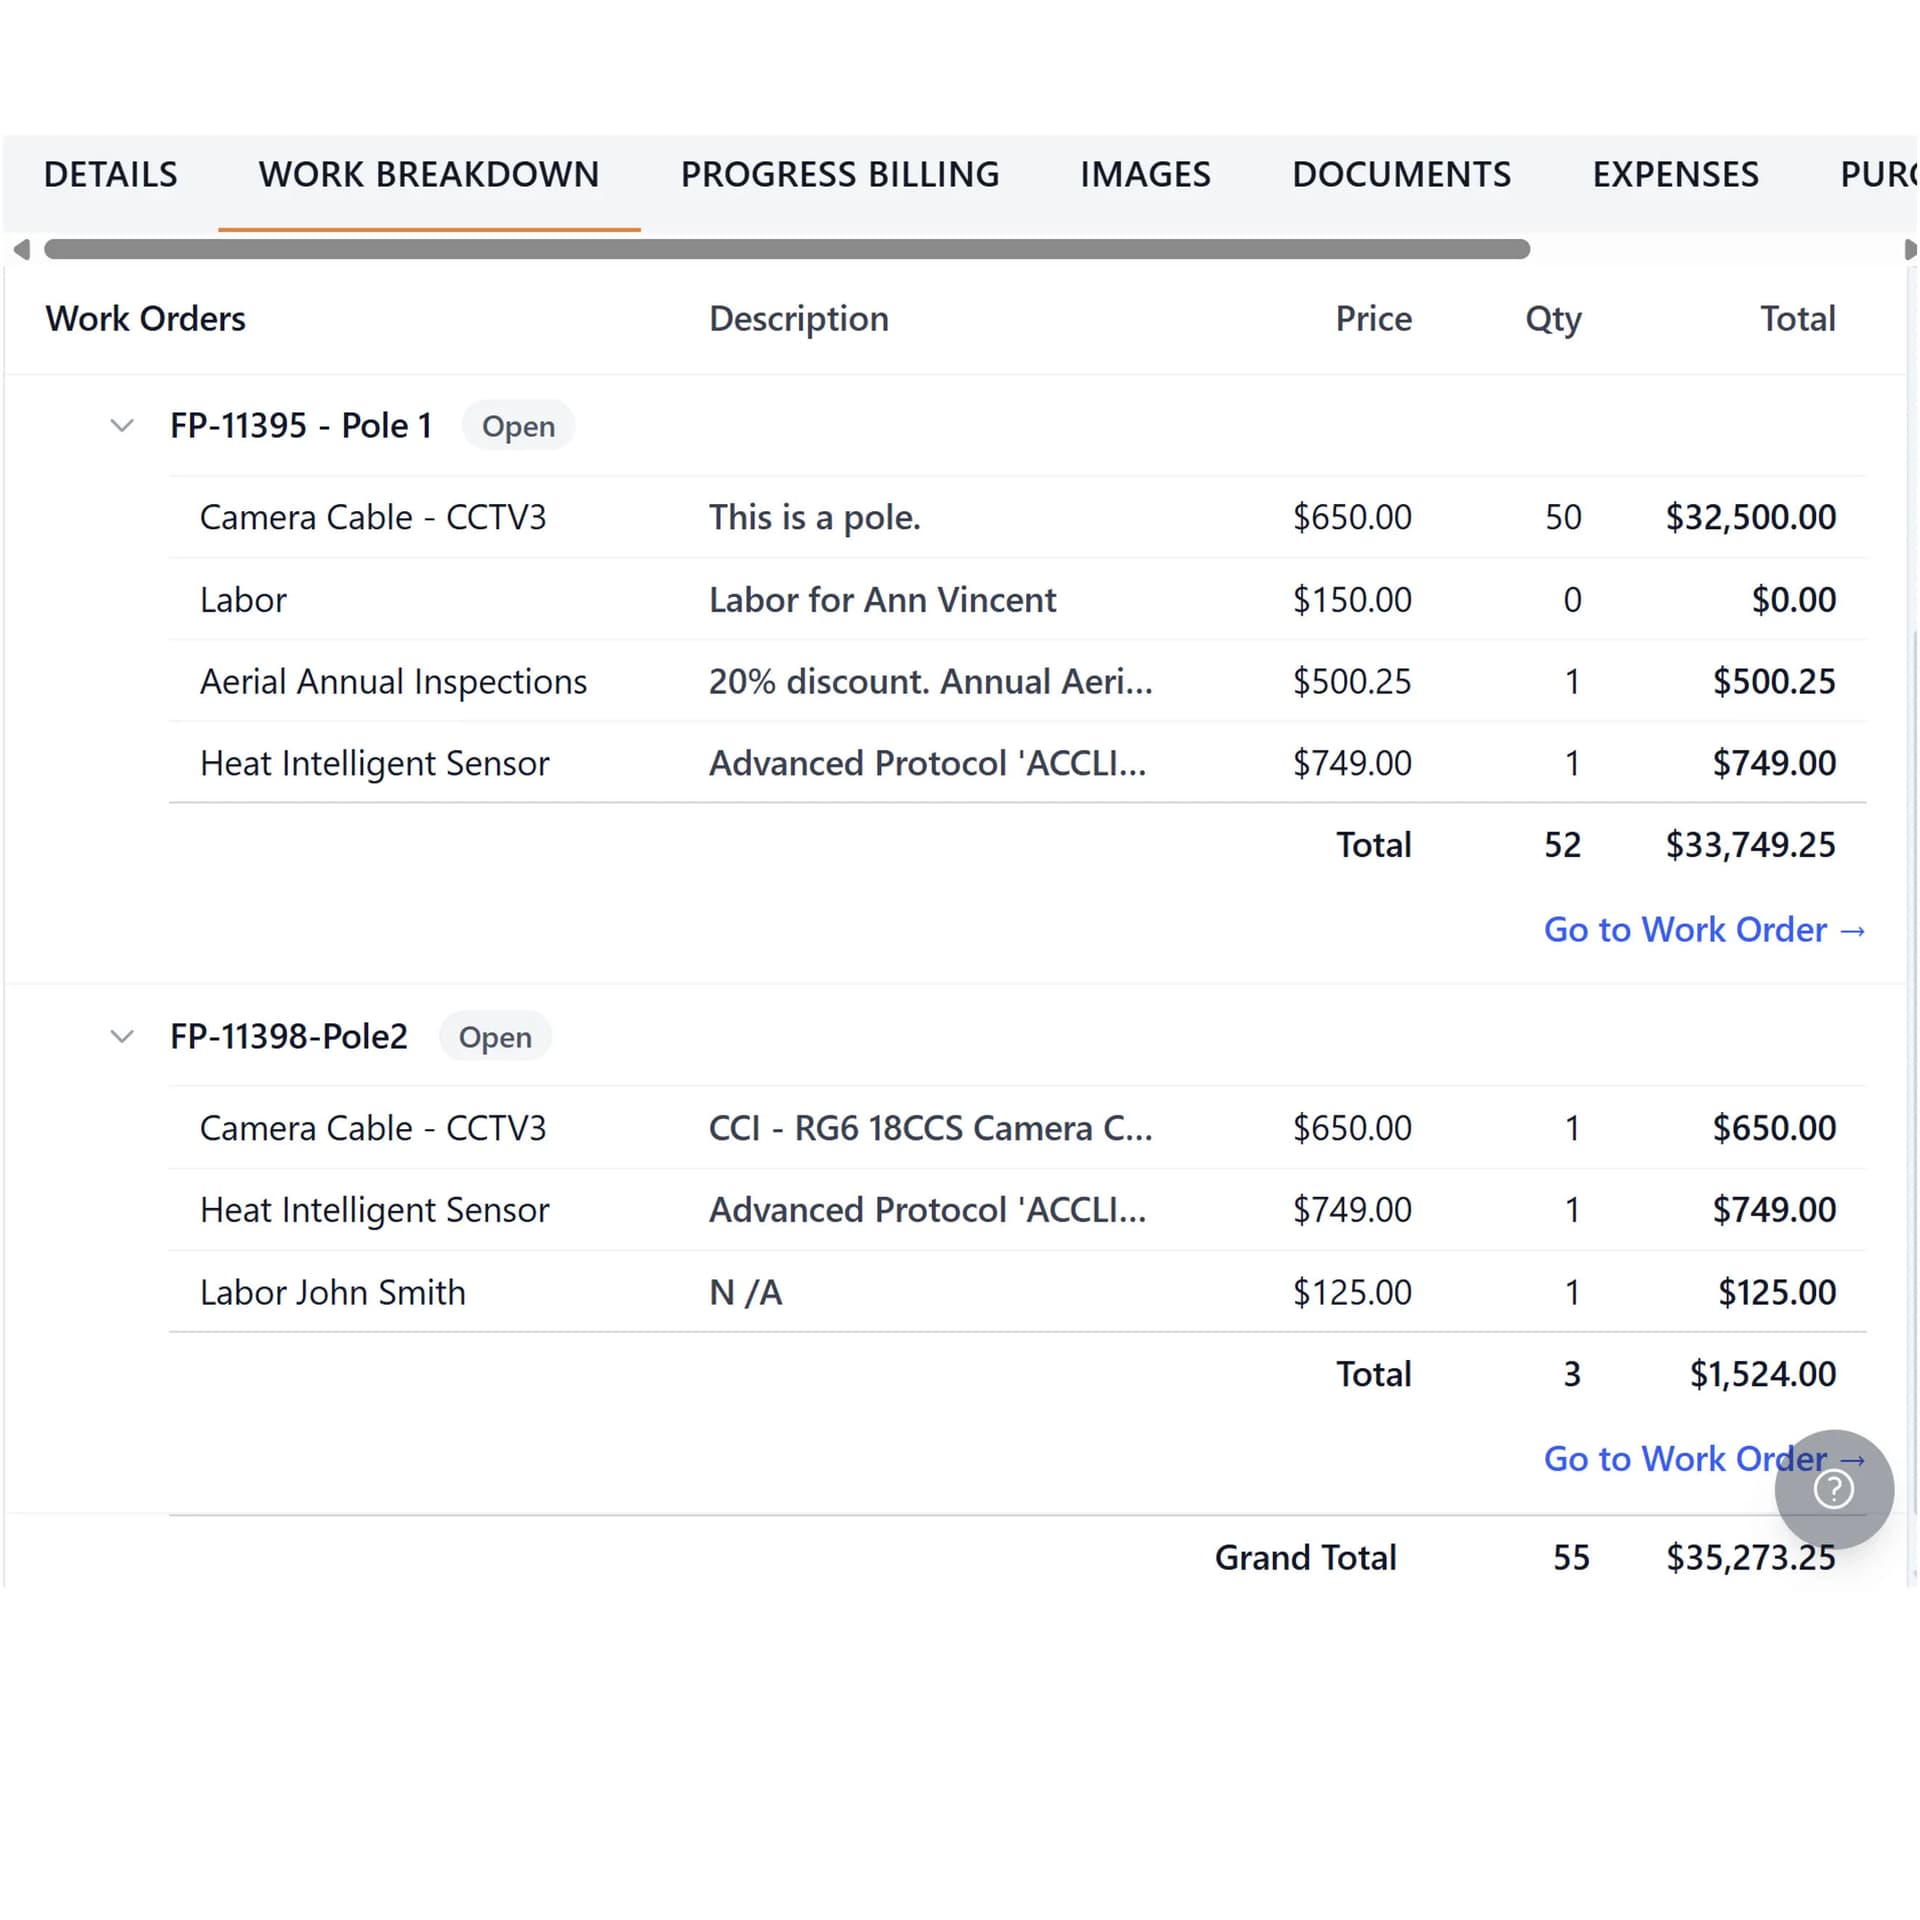This screenshot has width=1920, height=1920.
Task: Click the horizontal tab scrollbar thumb
Action: click(787, 249)
